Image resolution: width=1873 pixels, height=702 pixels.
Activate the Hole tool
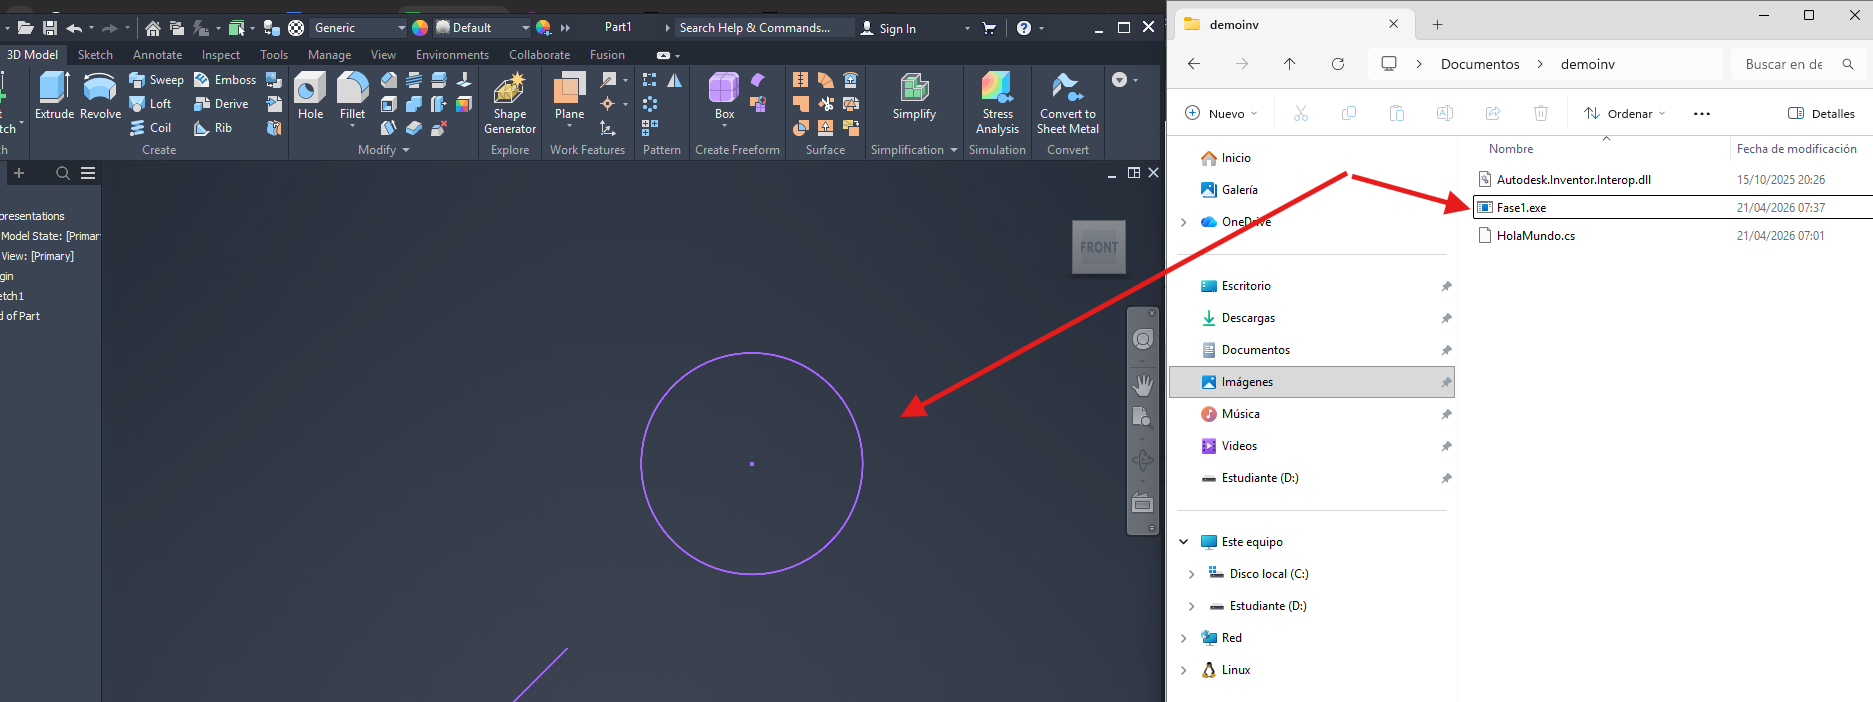coord(310,96)
